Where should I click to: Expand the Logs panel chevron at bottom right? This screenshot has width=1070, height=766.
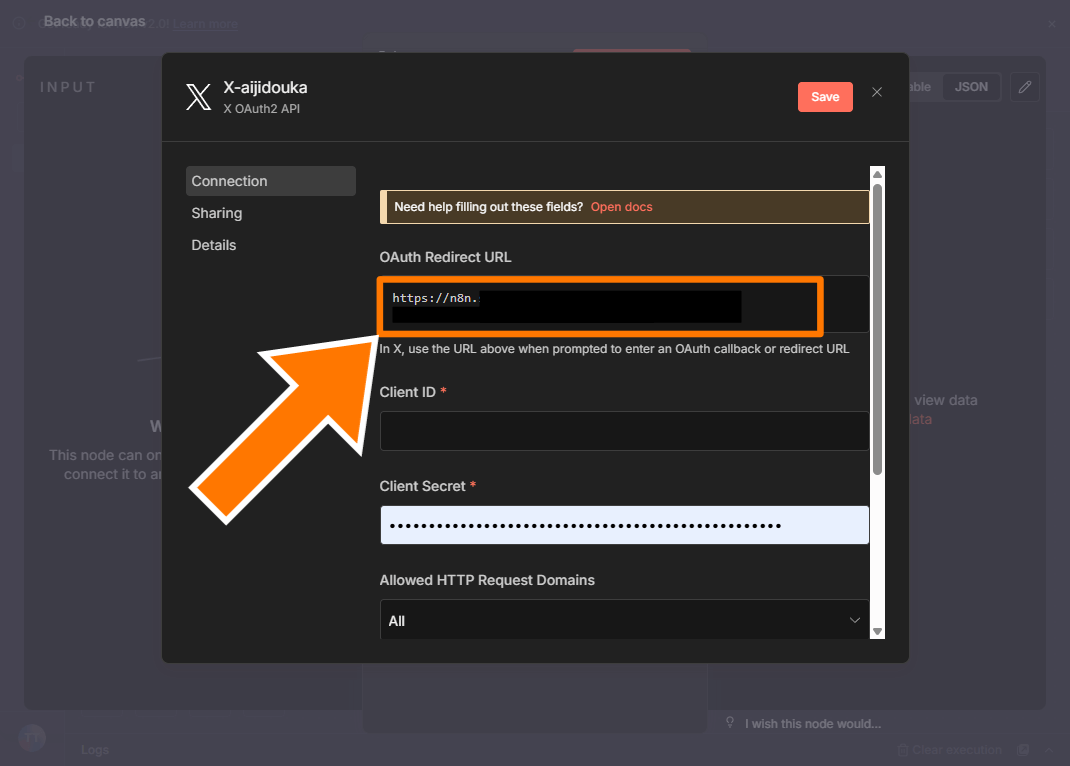(1049, 750)
